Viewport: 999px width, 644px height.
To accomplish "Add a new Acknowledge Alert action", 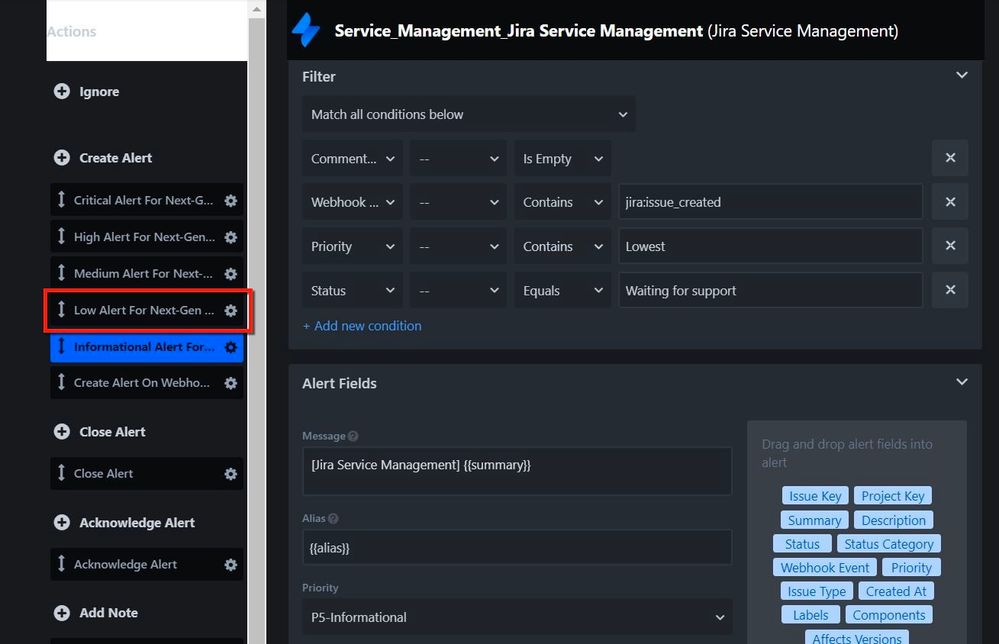I will point(62,522).
